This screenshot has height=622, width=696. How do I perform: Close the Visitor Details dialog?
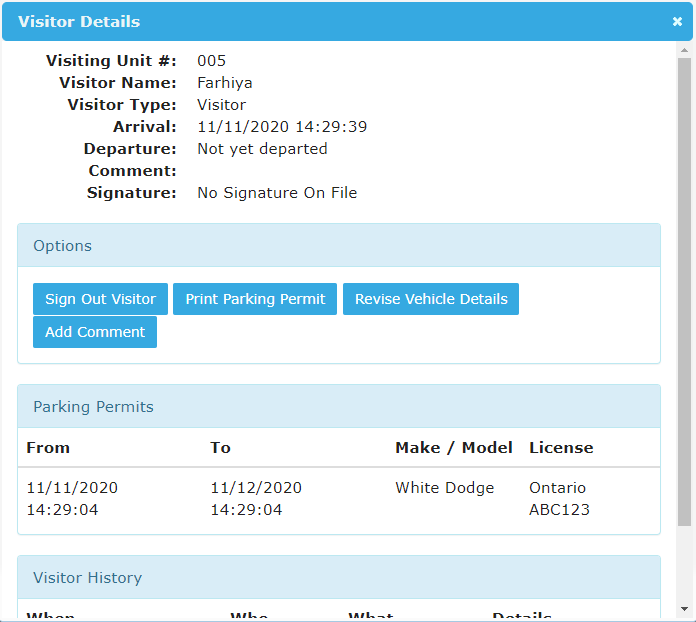(677, 21)
